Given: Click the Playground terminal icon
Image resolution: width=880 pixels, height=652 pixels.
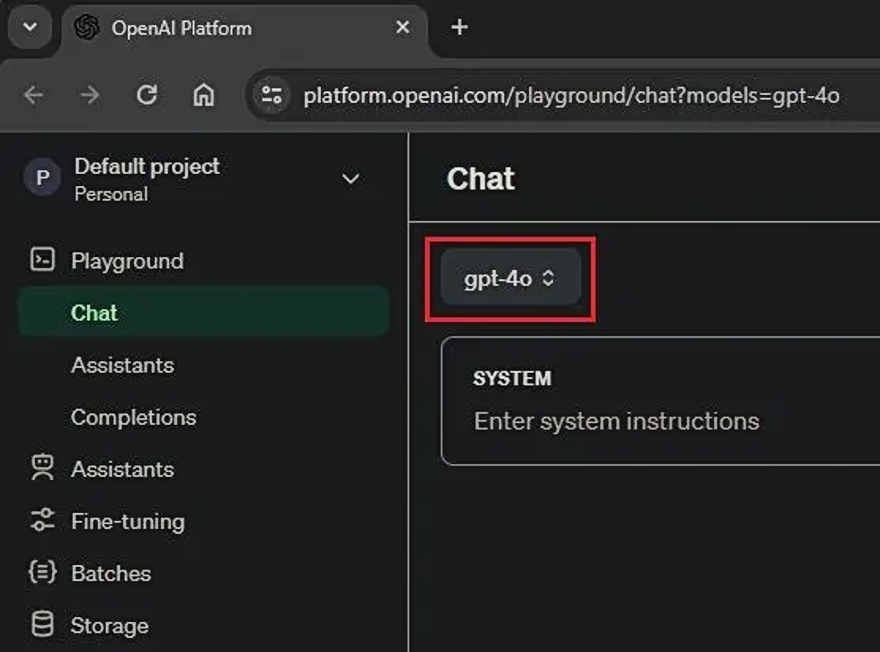Looking at the screenshot, I should pyautogui.click(x=42, y=261).
